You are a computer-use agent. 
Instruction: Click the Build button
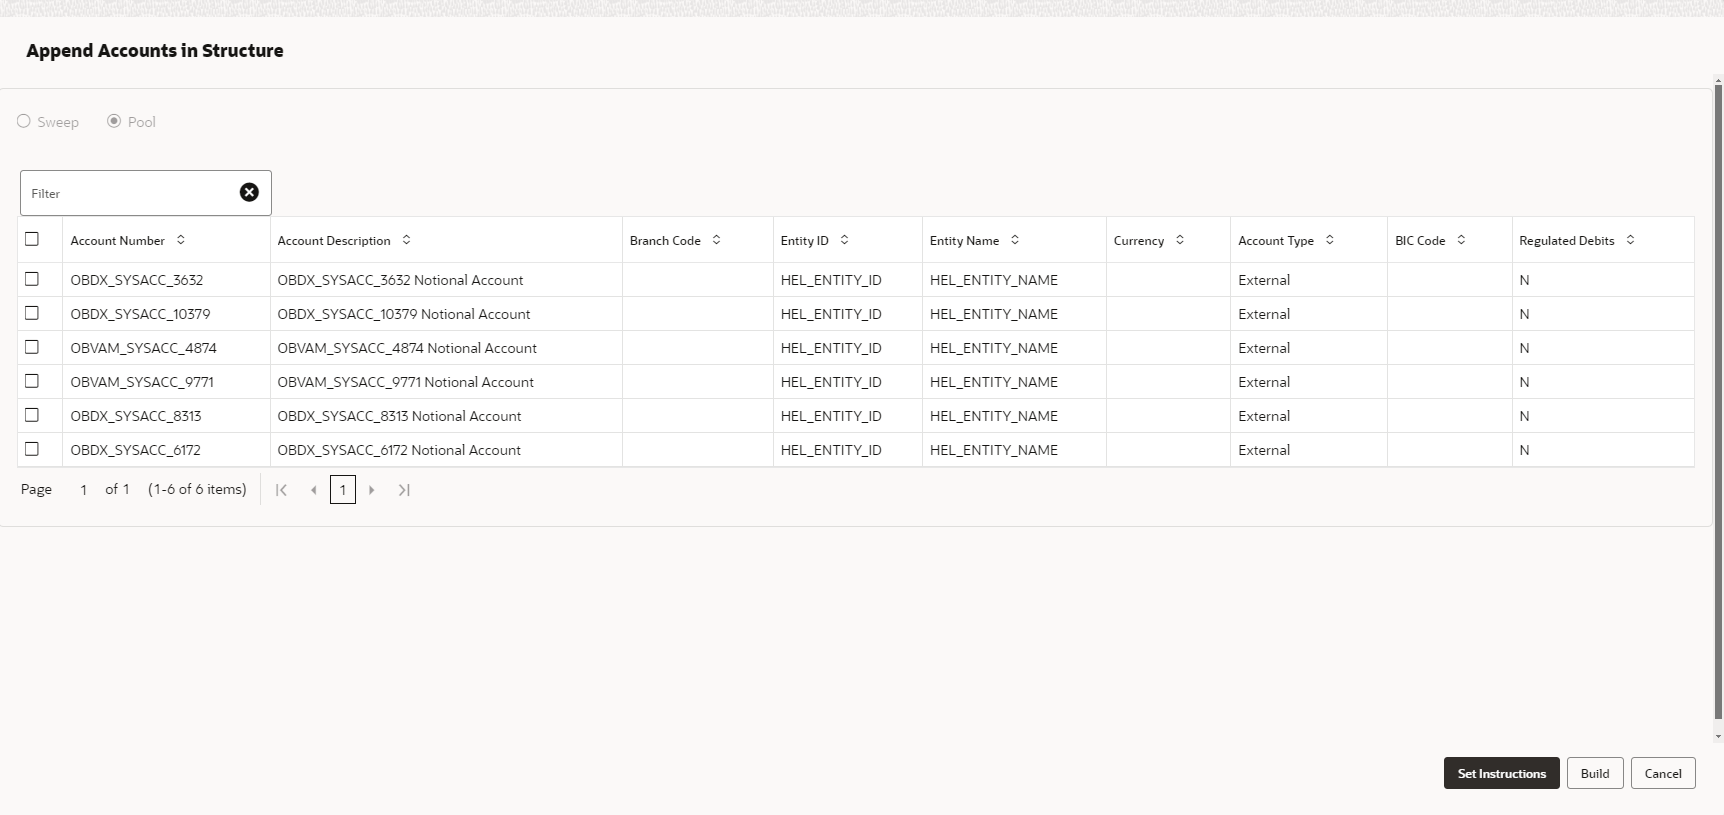click(1595, 773)
